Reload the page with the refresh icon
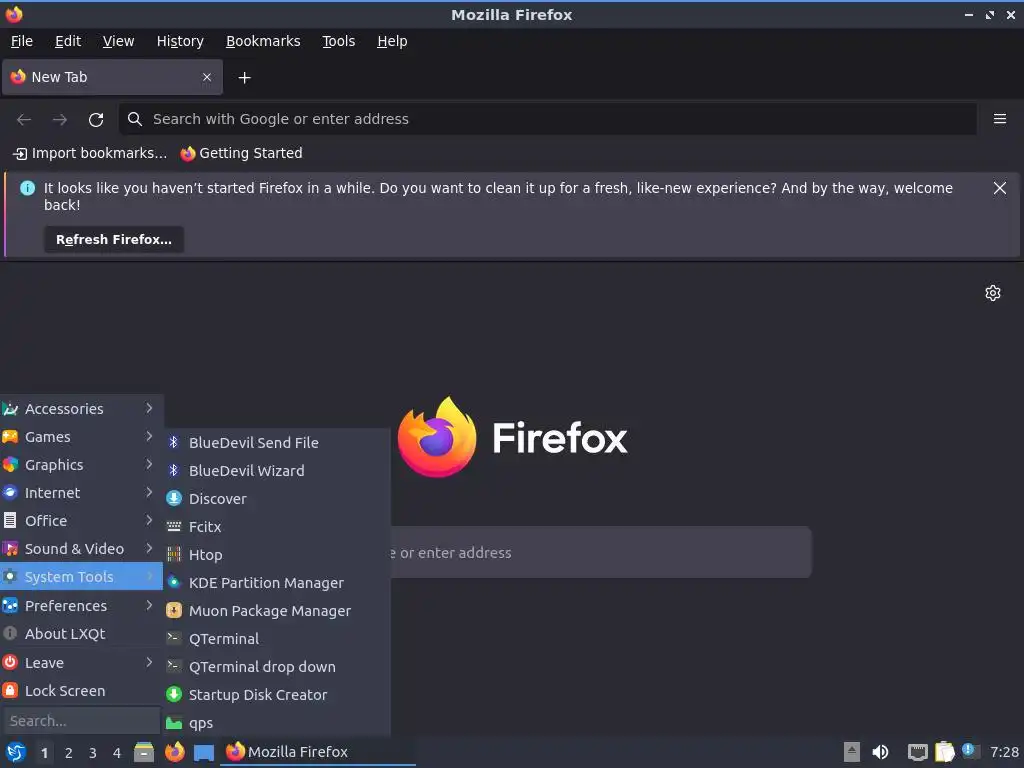1024x768 pixels. pyautogui.click(x=96, y=120)
